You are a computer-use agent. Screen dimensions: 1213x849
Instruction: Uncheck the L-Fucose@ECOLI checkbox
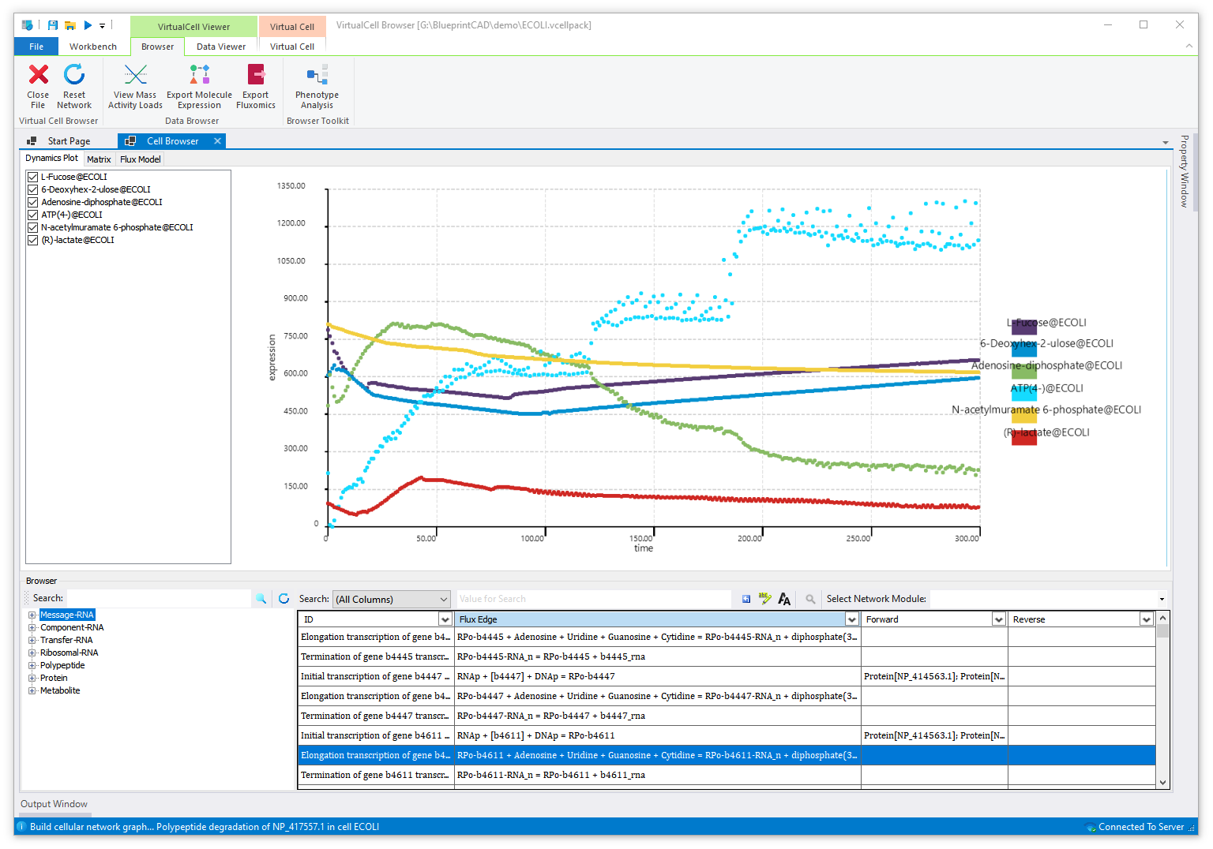pyautogui.click(x=33, y=177)
